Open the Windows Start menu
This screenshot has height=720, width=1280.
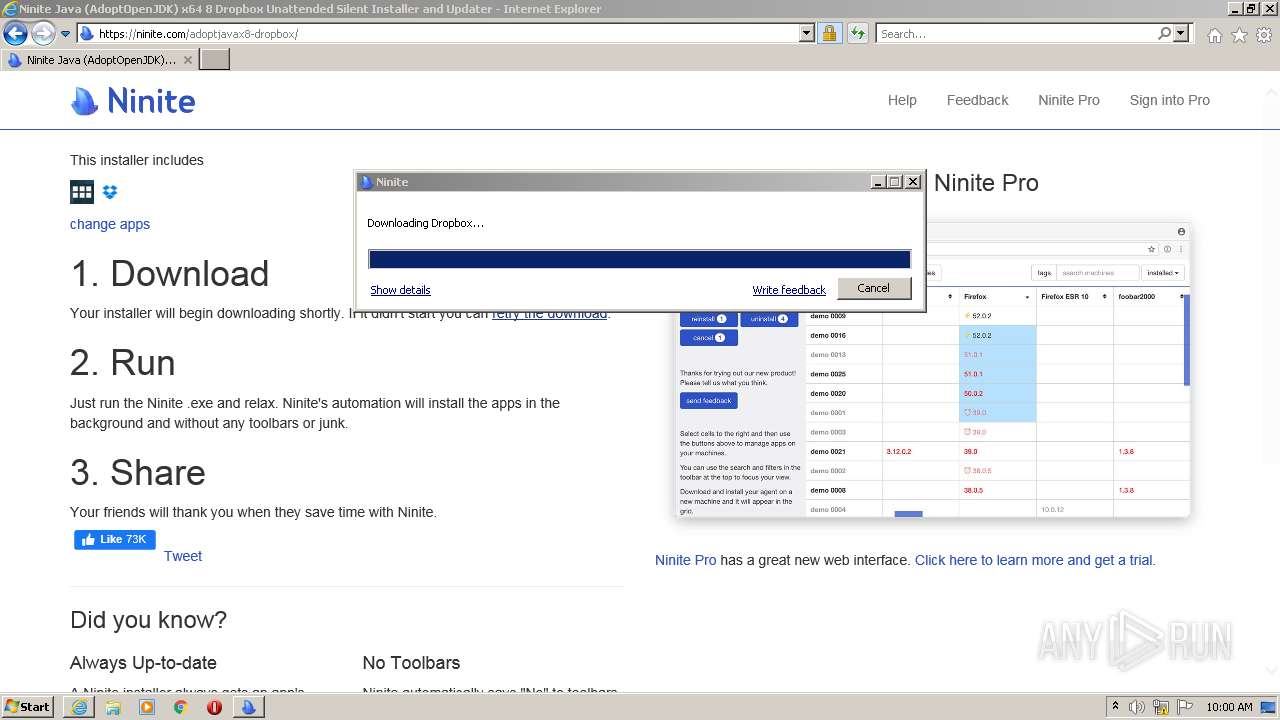27,707
